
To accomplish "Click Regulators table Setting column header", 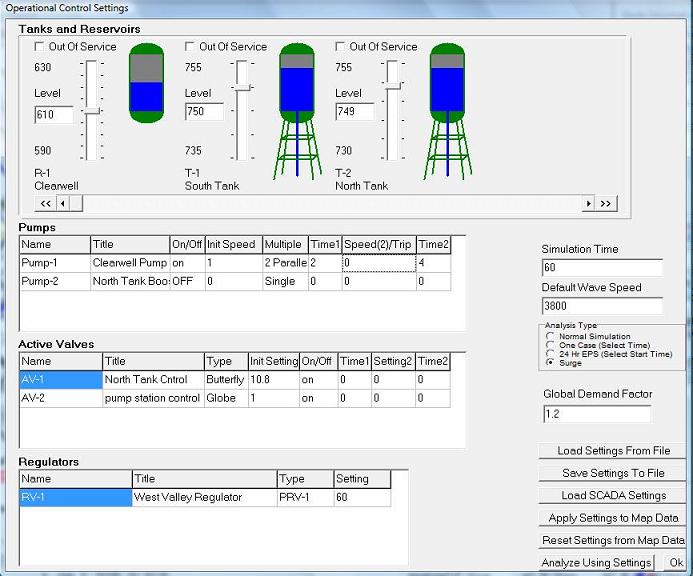I will 362,479.
